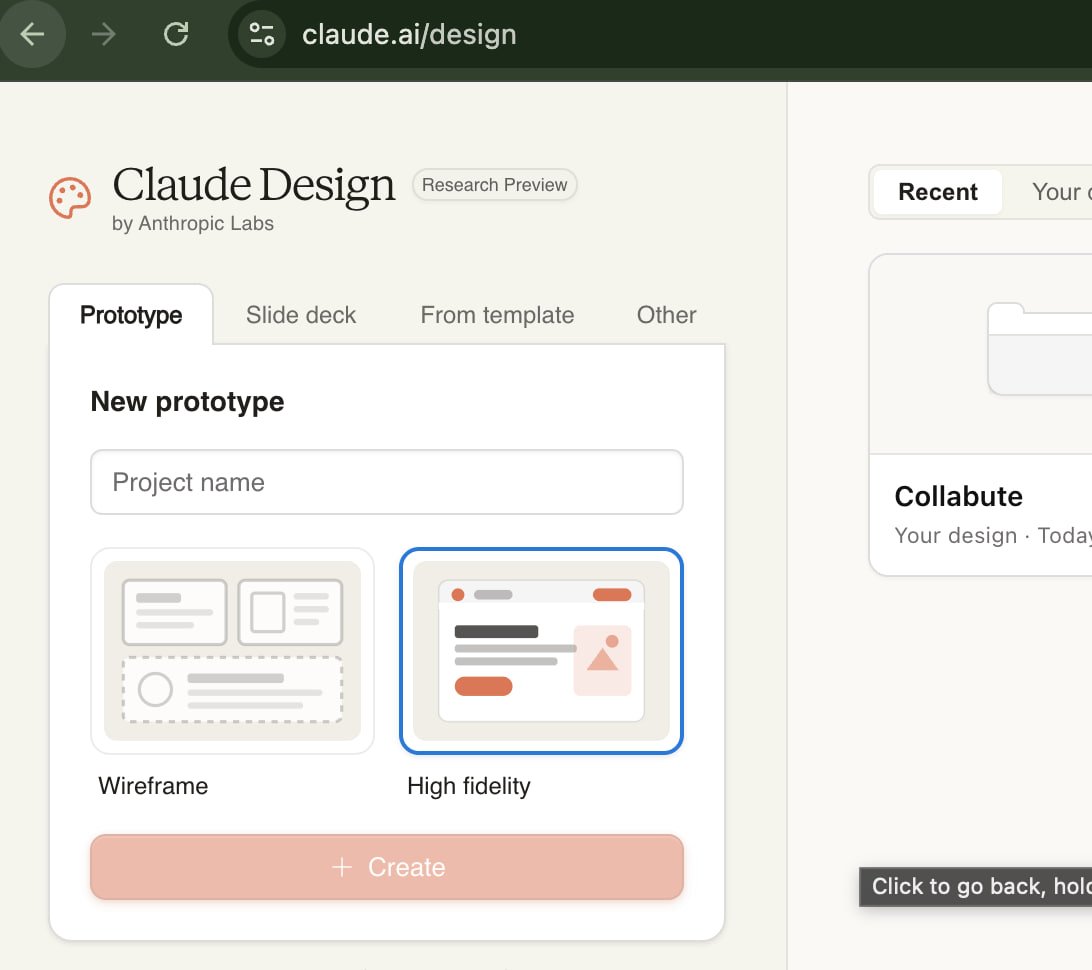
Task: Go back with the browser back arrow
Action: [x=32, y=33]
